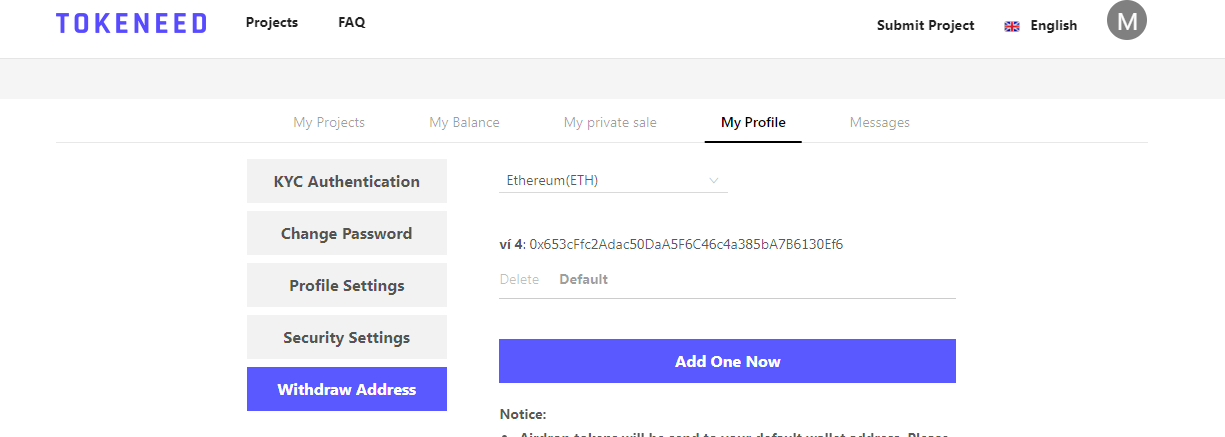Open the Projects menu item
The height and width of the screenshot is (437, 1225).
pyautogui.click(x=271, y=22)
